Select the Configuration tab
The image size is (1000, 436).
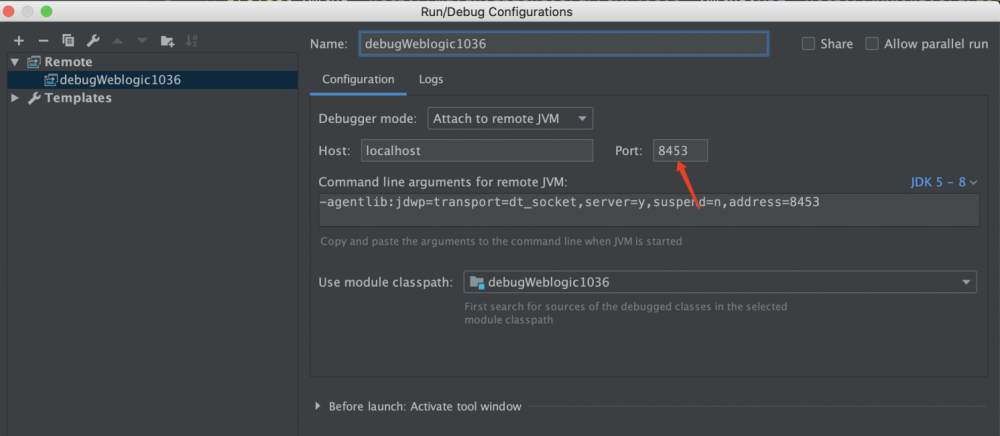(x=356, y=79)
